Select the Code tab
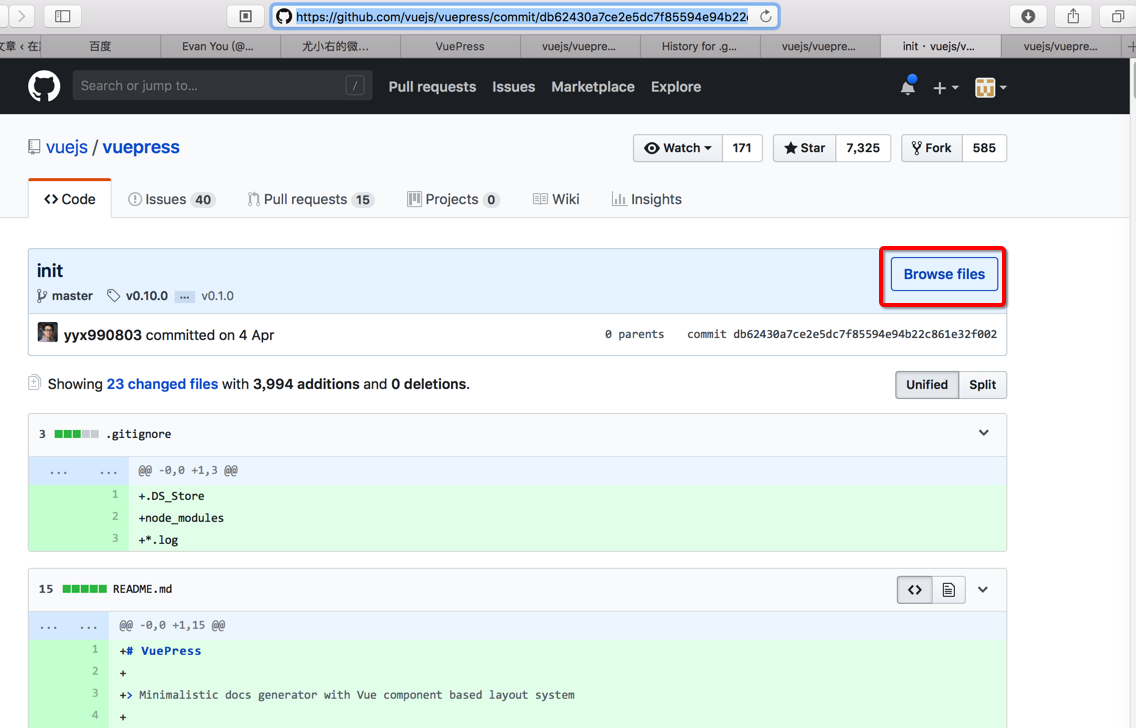Screen dimensions: 1136x728 click(70, 199)
